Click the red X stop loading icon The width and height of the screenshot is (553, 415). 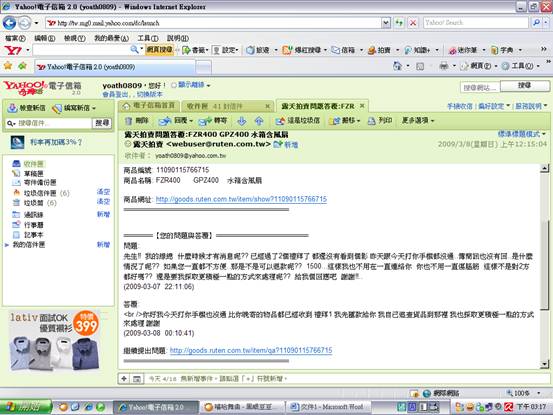click(x=413, y=23)
